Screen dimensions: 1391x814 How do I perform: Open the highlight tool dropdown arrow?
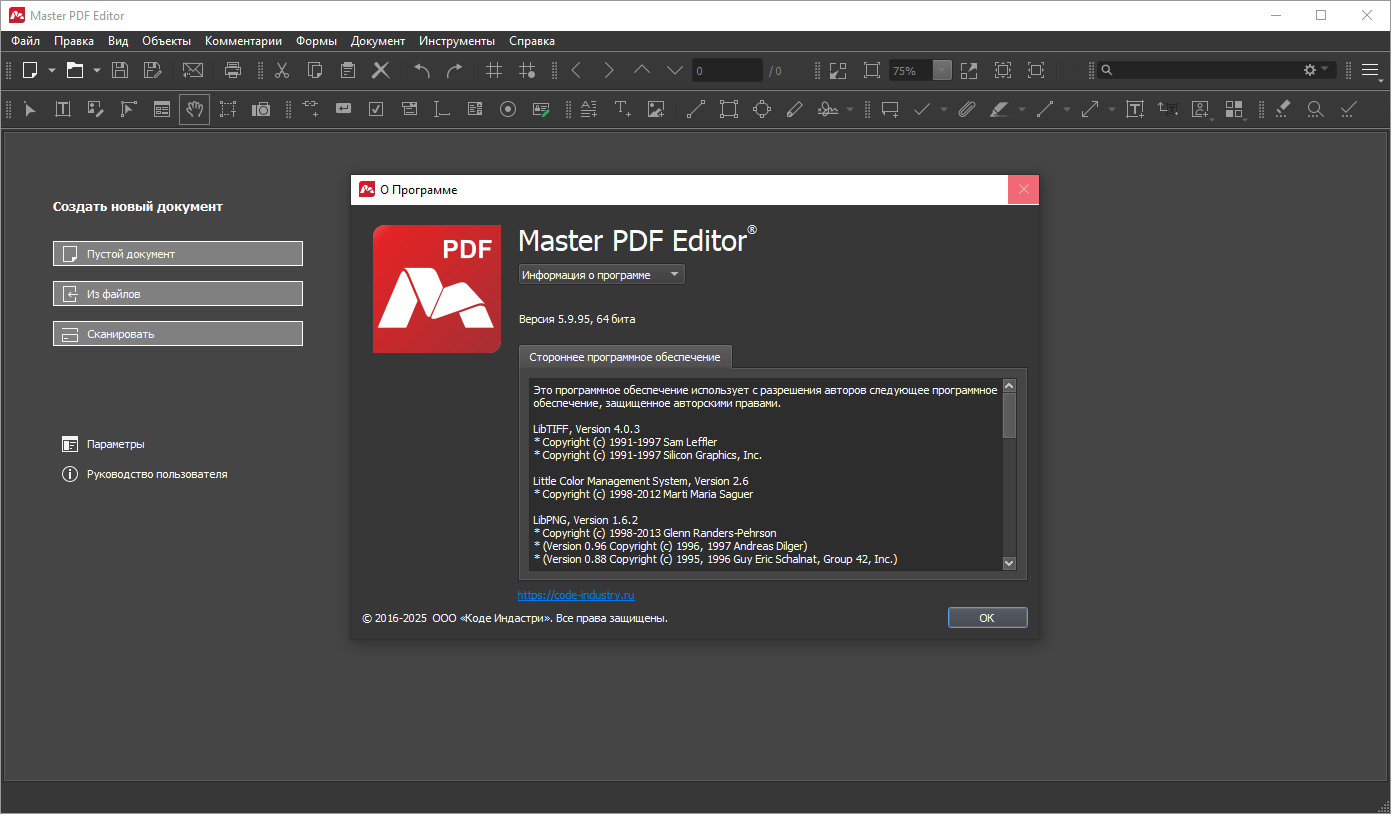click(1022, 109)
